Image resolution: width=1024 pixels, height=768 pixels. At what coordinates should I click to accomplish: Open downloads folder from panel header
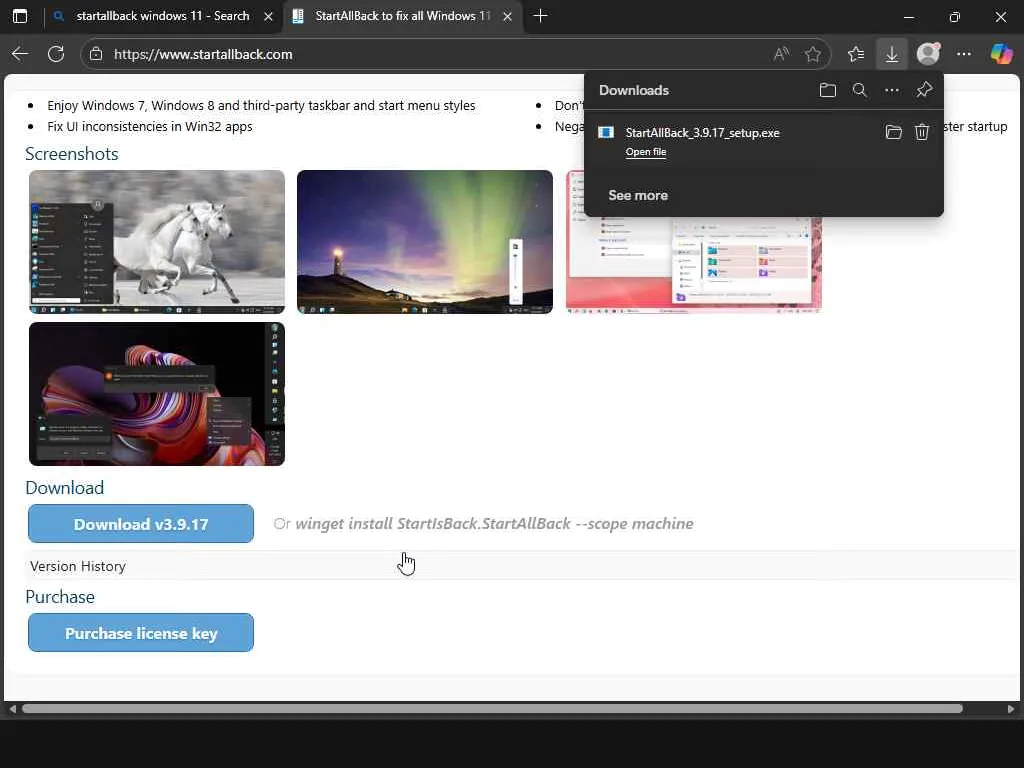pyautogui.click(x=827, y=90)
